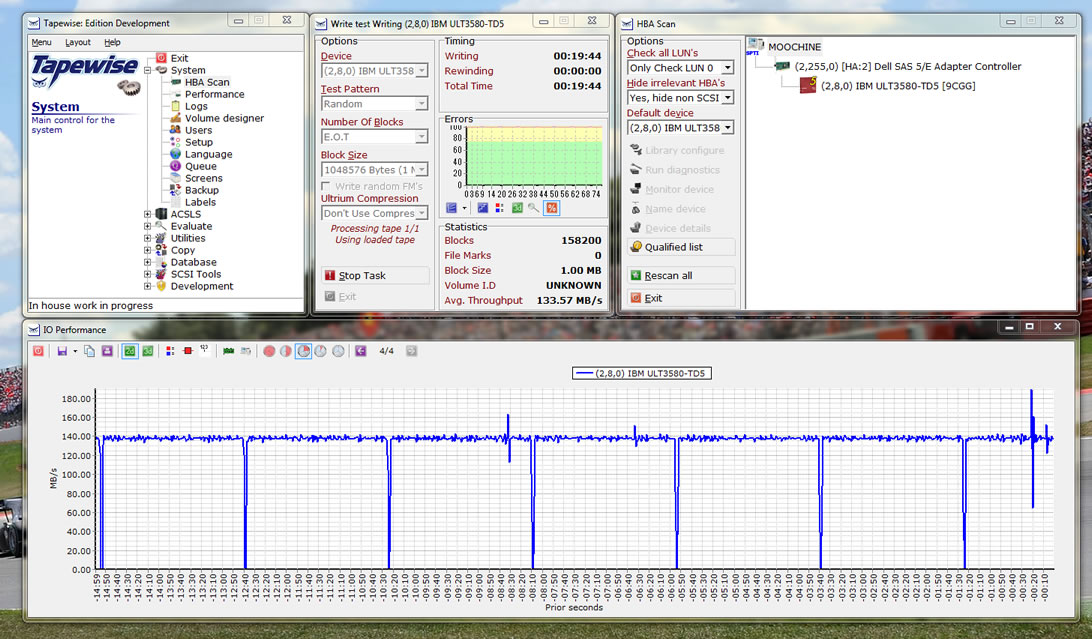Select the IBM ULT3580-TD5 [9CGG] device in tree
This screenshot has height=639, width=1092.
point(897,86)
